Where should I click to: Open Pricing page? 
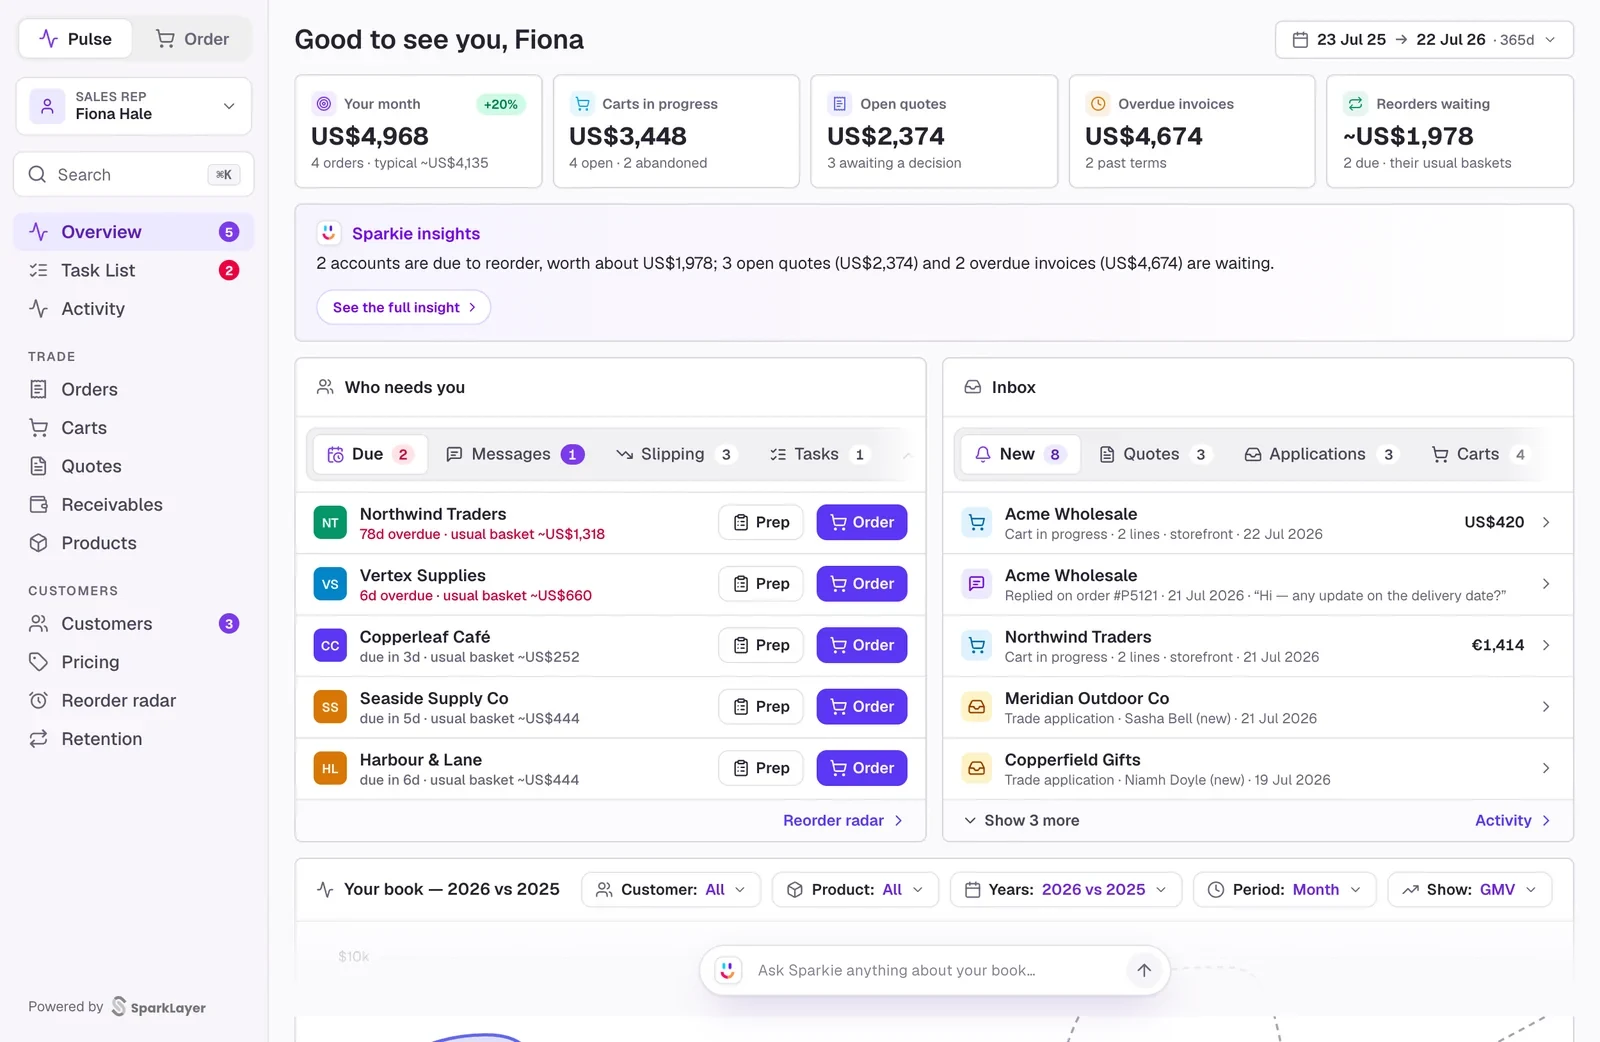[x=133, y=662]
